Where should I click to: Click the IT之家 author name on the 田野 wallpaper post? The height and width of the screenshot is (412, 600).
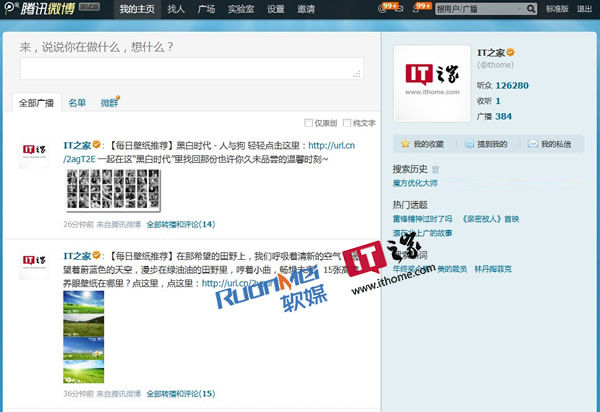[x=77, y=256]
